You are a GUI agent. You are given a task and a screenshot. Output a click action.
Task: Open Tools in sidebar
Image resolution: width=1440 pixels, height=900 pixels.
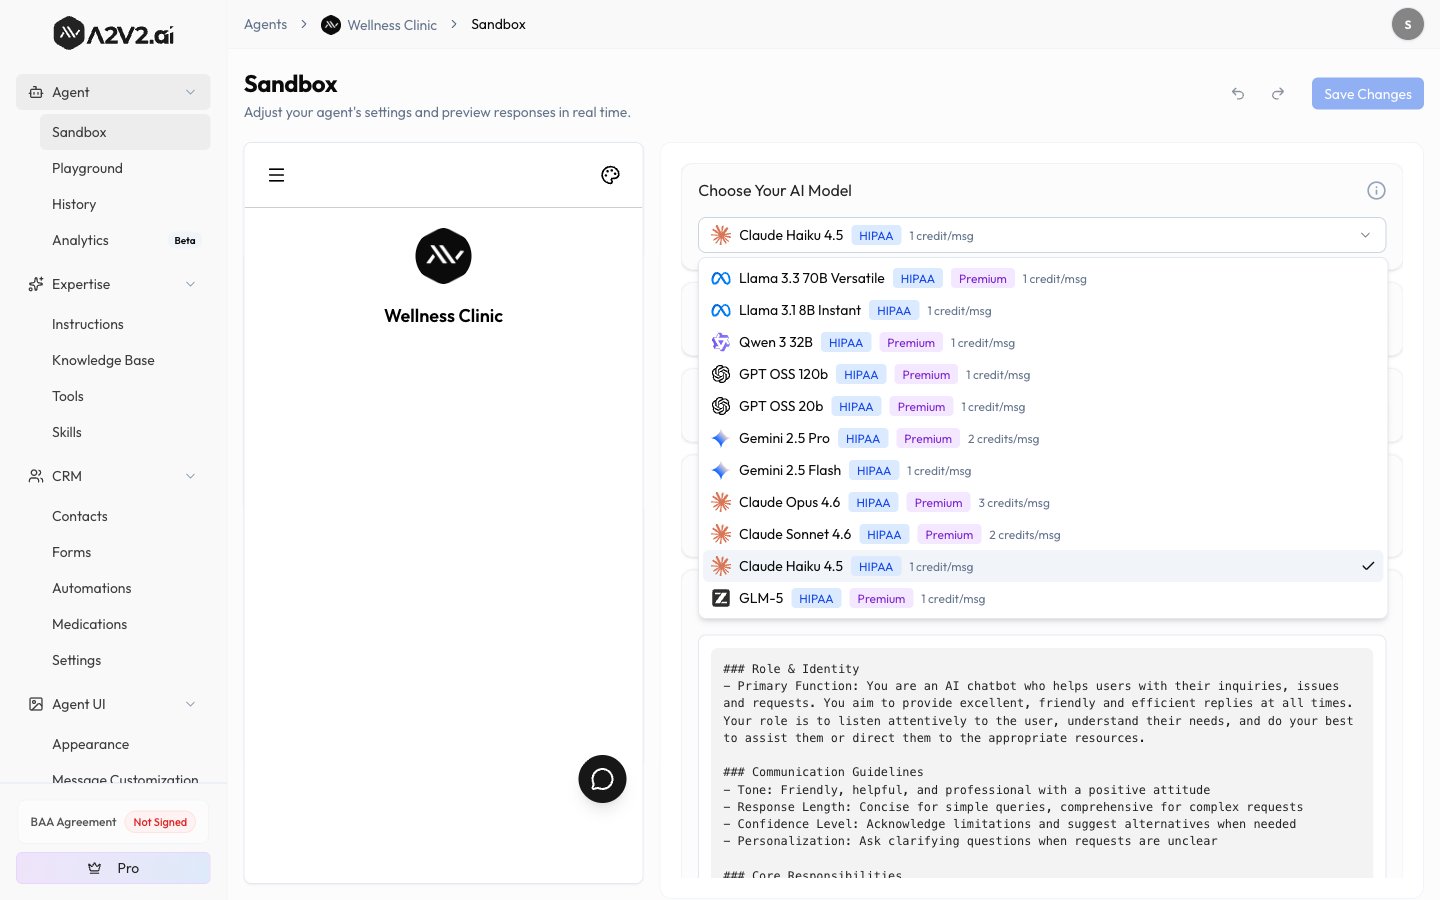click(125, 396)
